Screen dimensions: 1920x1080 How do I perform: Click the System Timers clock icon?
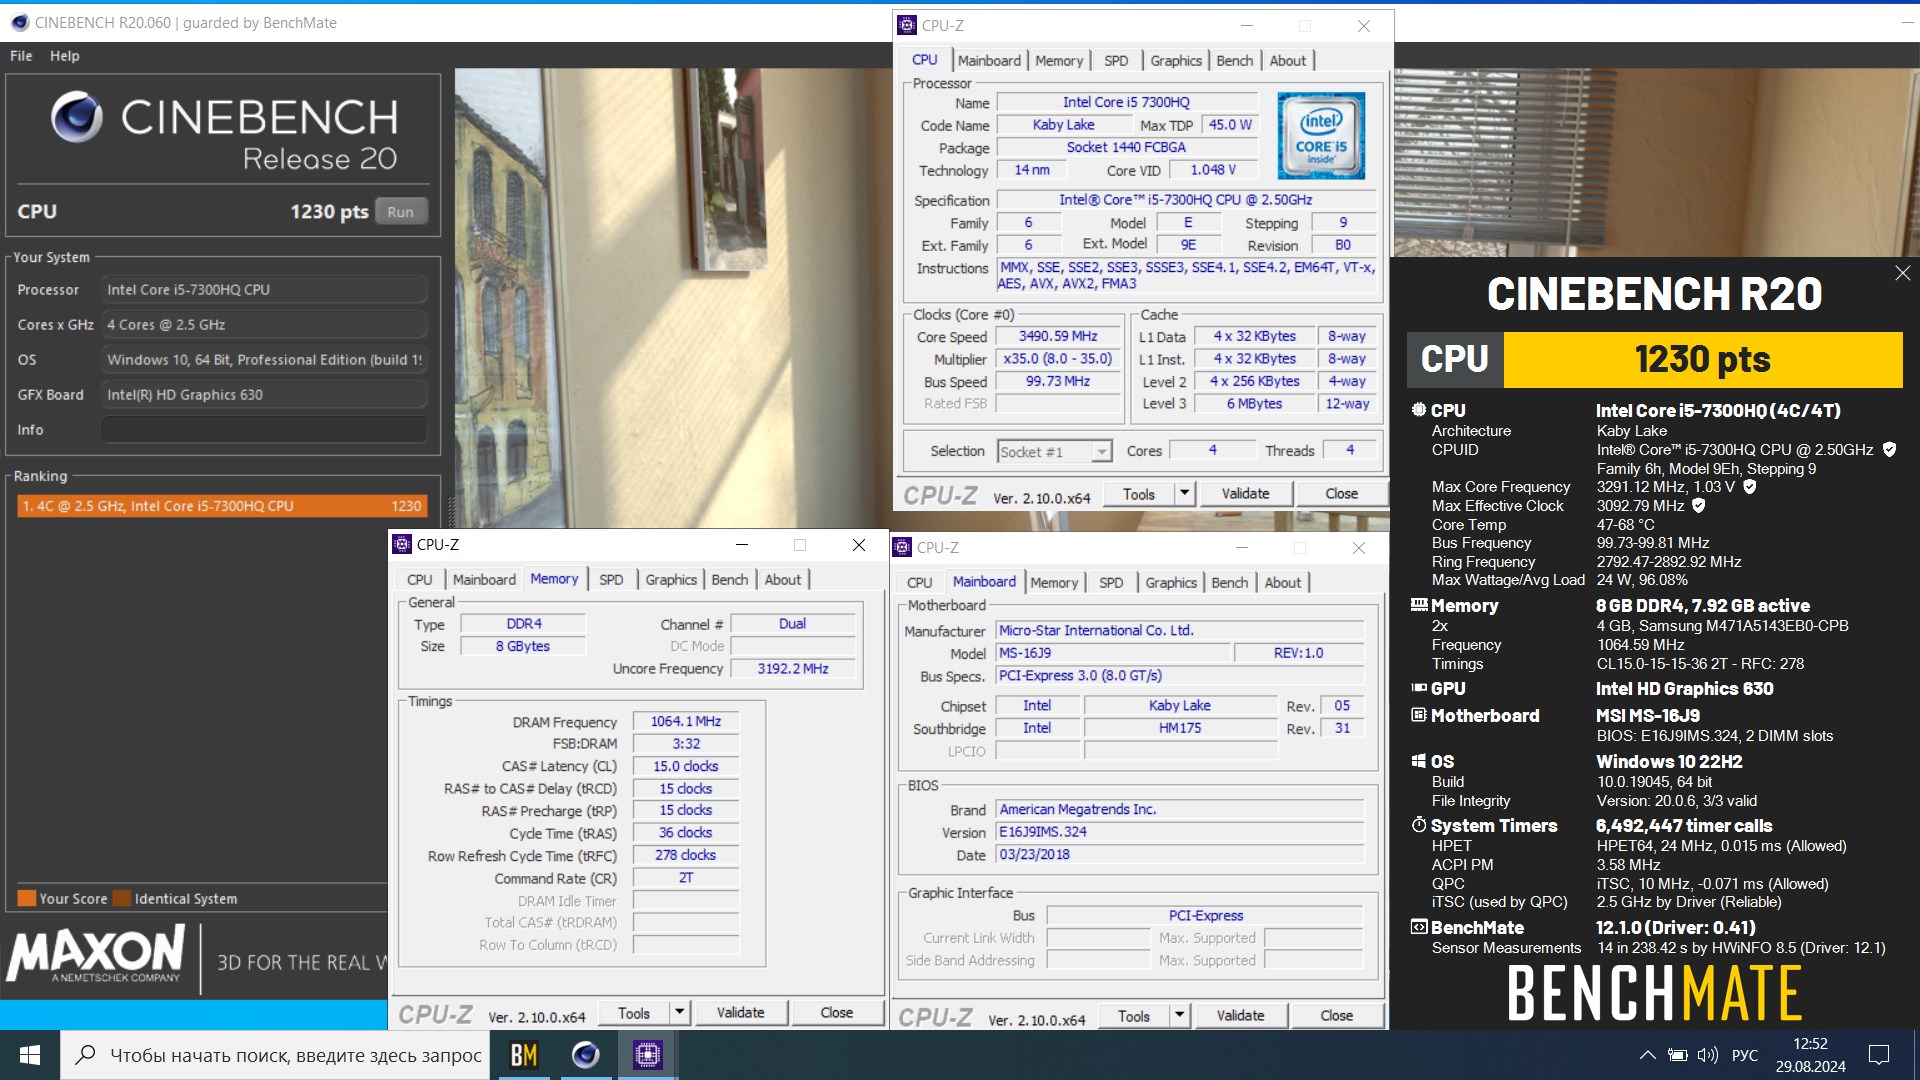coord(1419,825)
